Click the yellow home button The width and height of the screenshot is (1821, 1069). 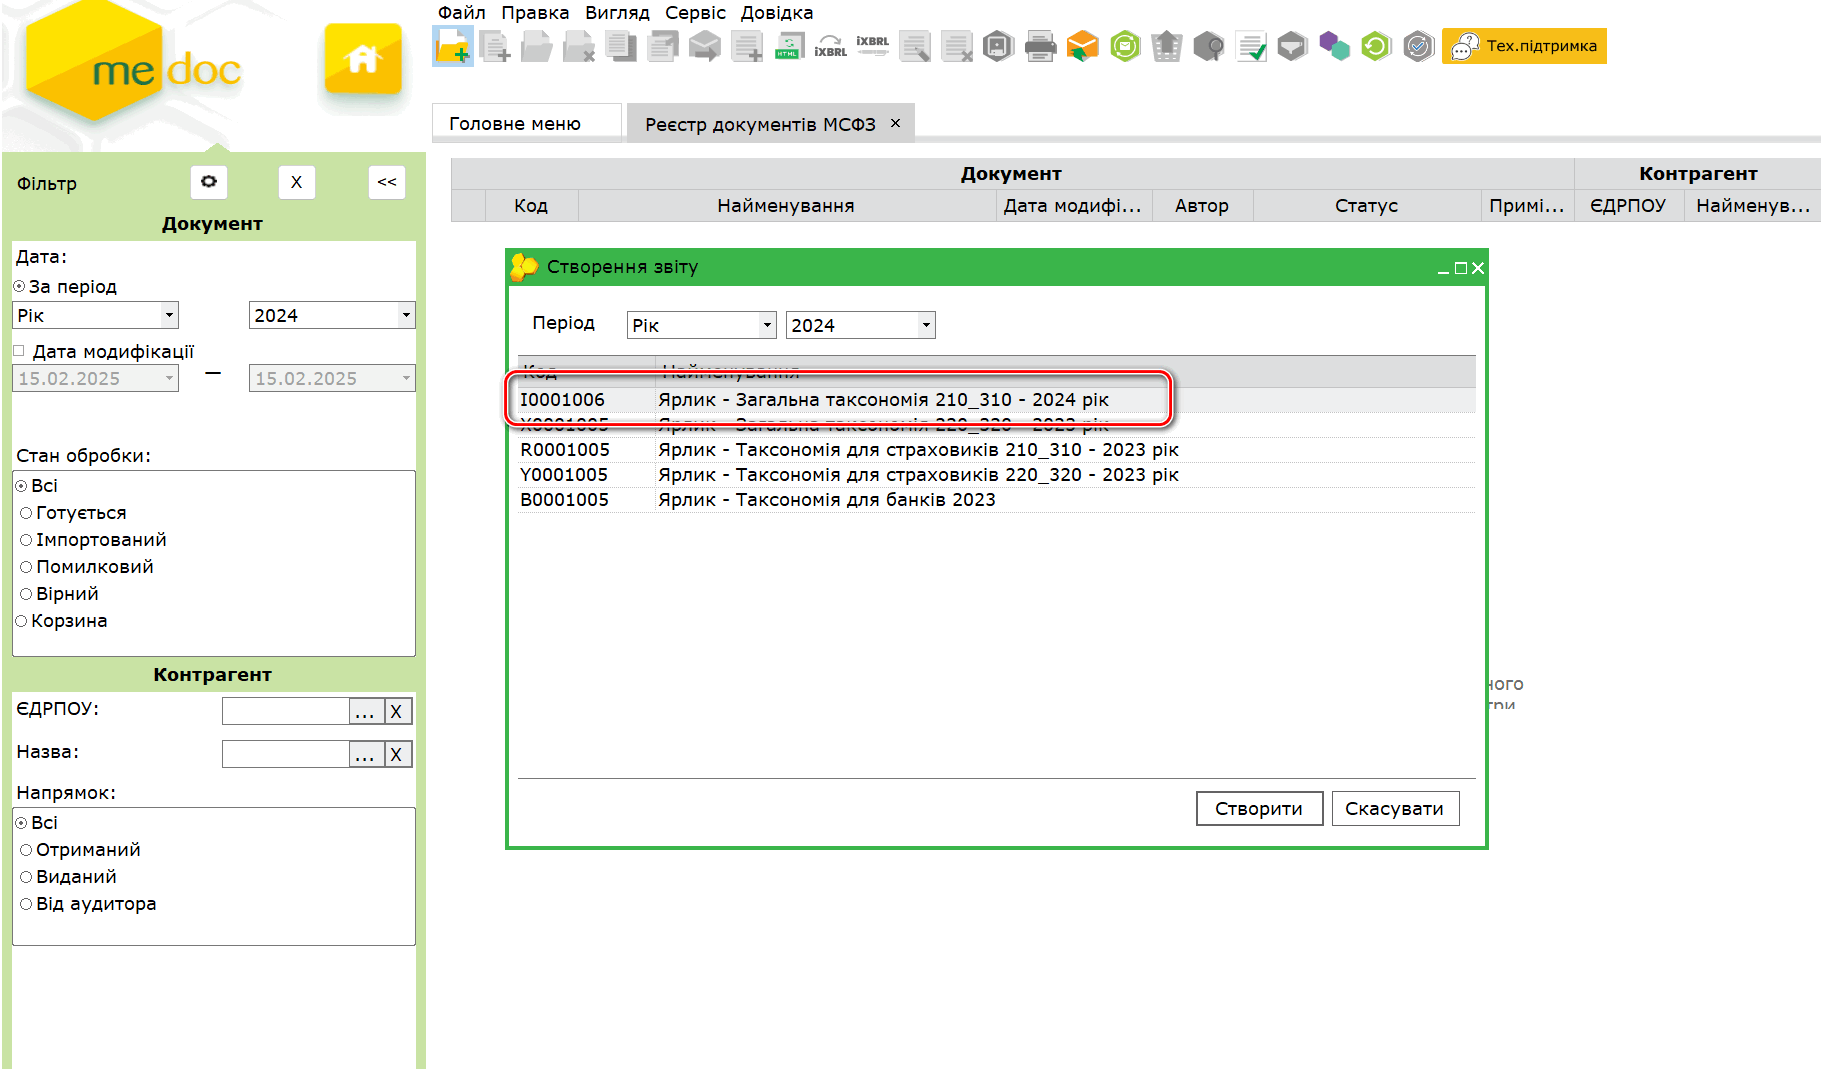[363, 60]
